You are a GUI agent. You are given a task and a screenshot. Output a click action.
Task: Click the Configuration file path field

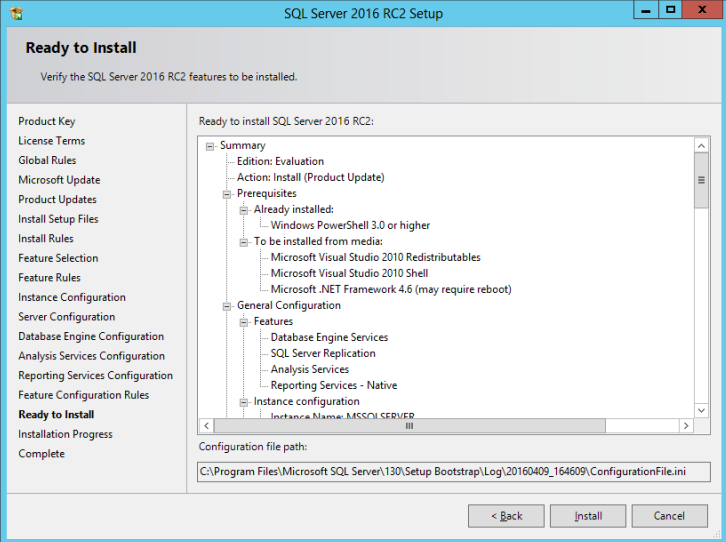tap(454, 472)
